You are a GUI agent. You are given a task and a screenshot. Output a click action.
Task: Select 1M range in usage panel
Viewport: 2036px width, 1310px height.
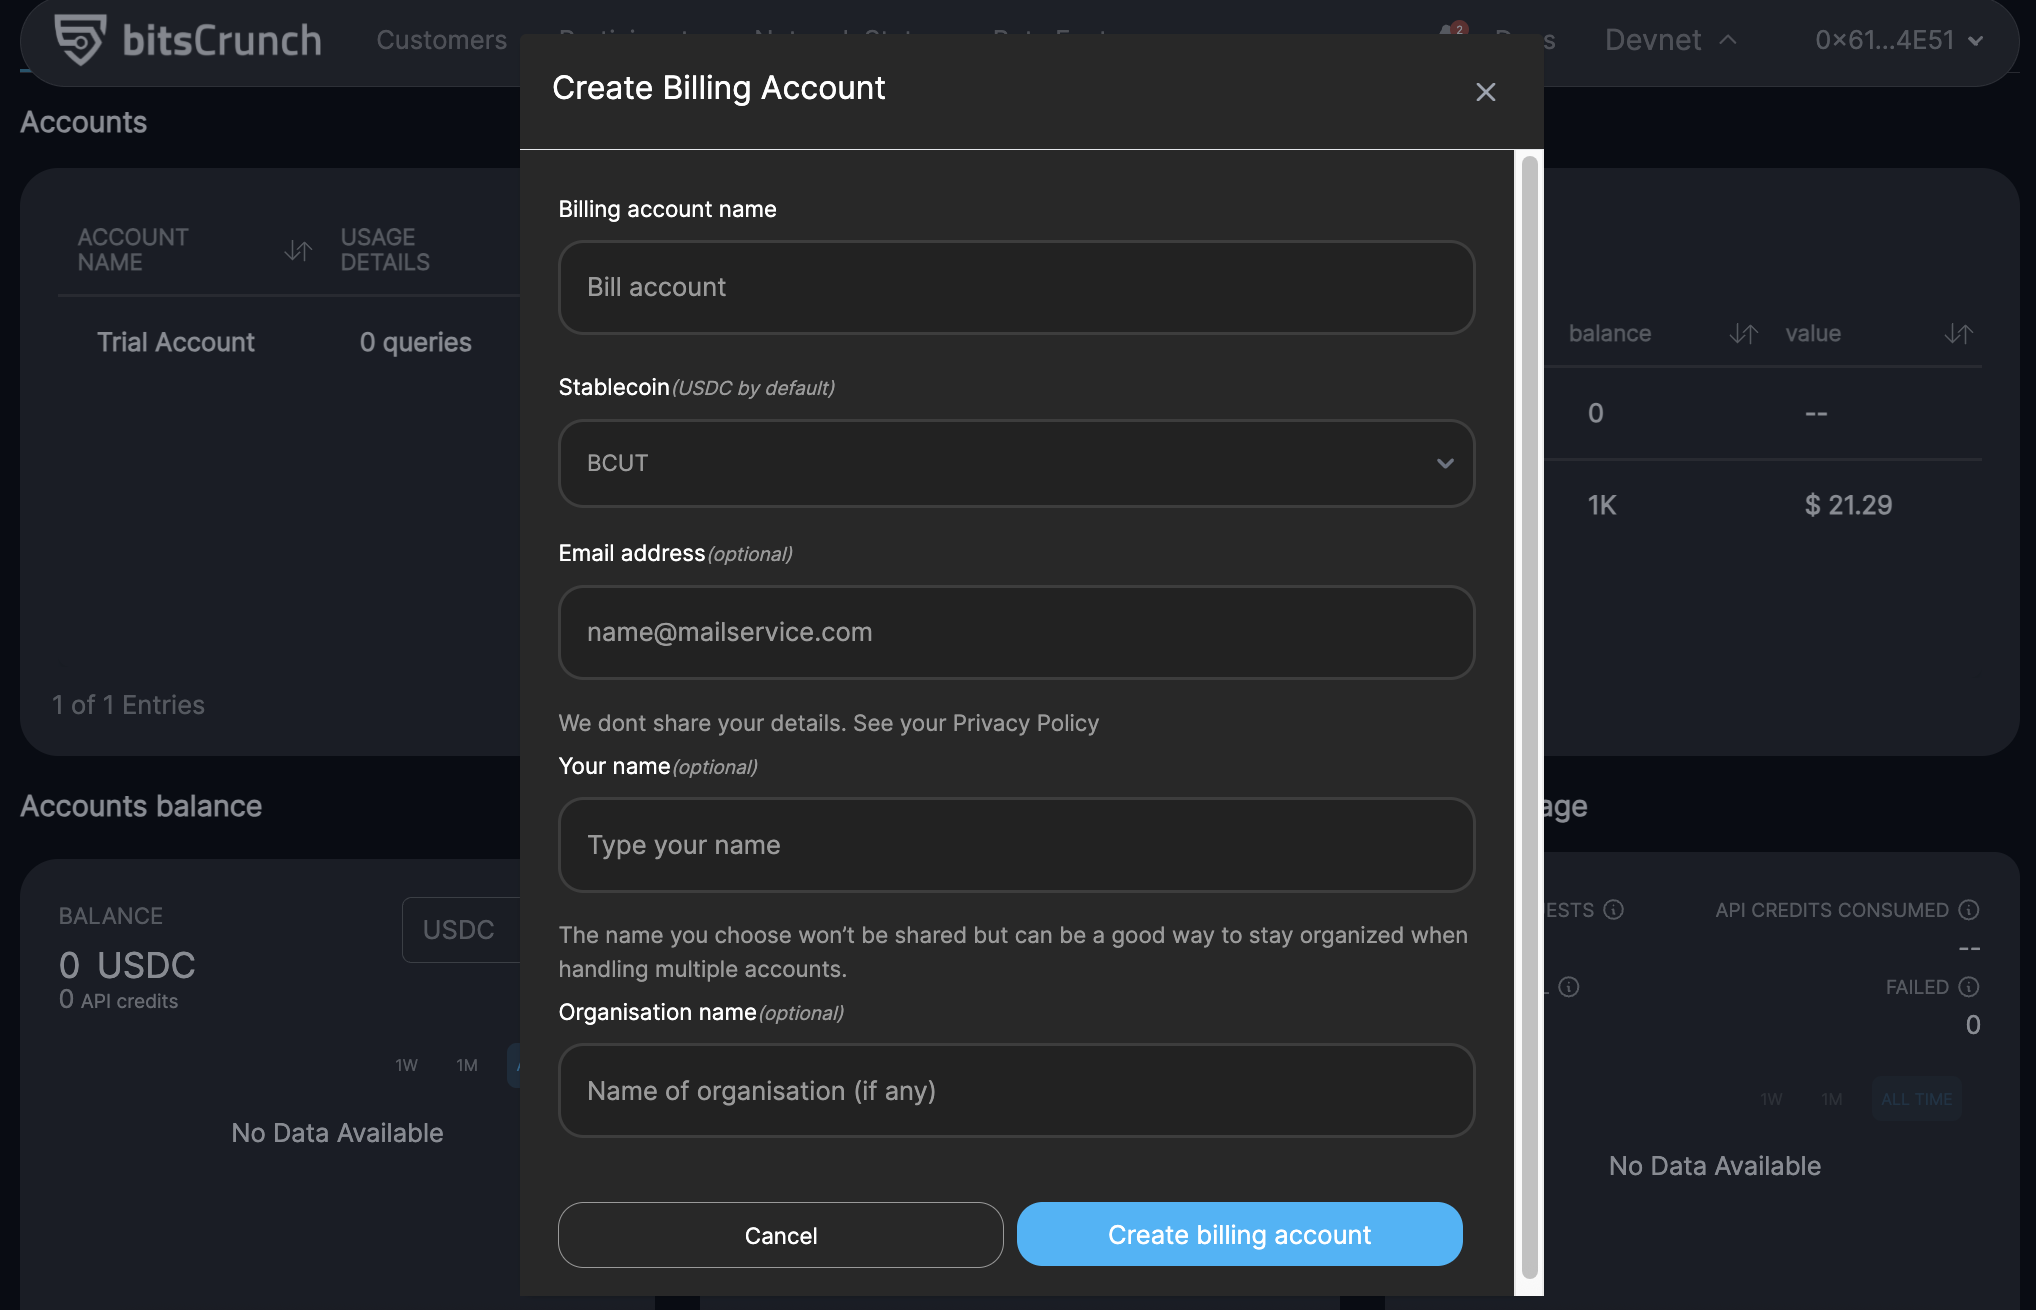(x=1832, y=1099)
